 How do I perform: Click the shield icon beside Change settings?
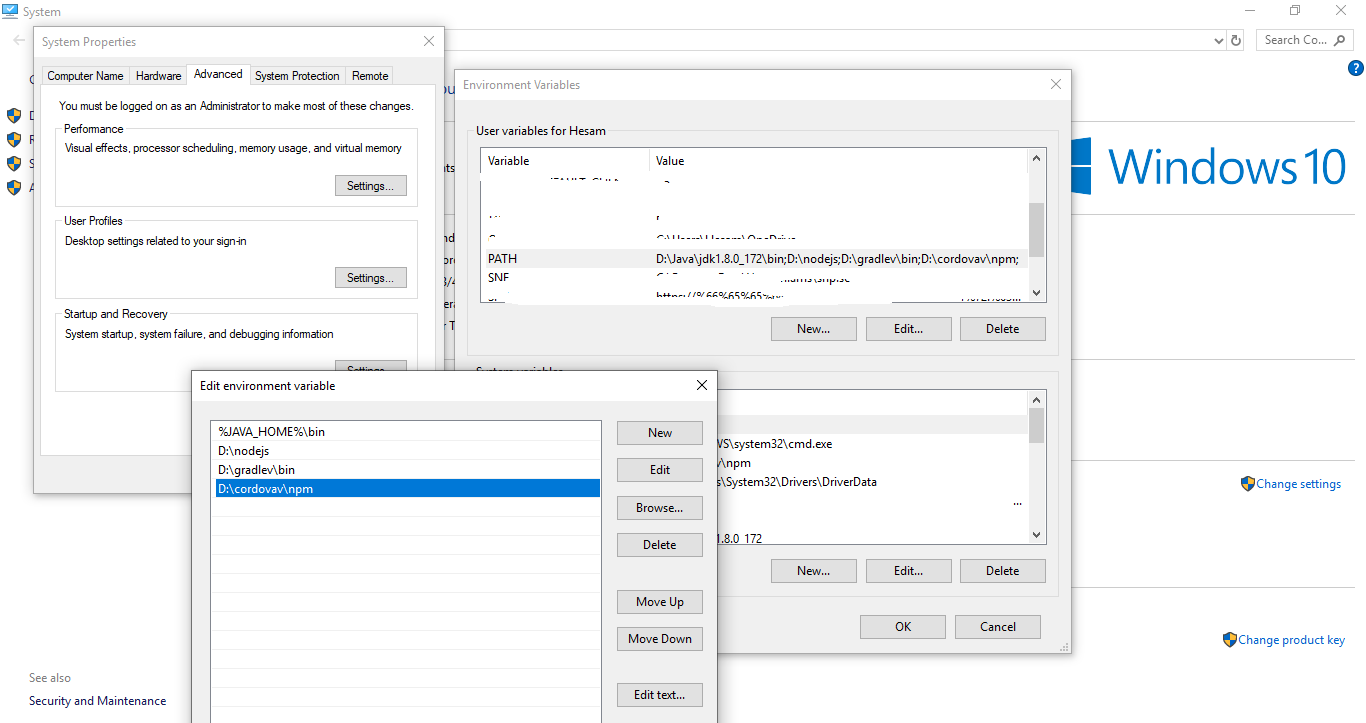coord(1247,484)
